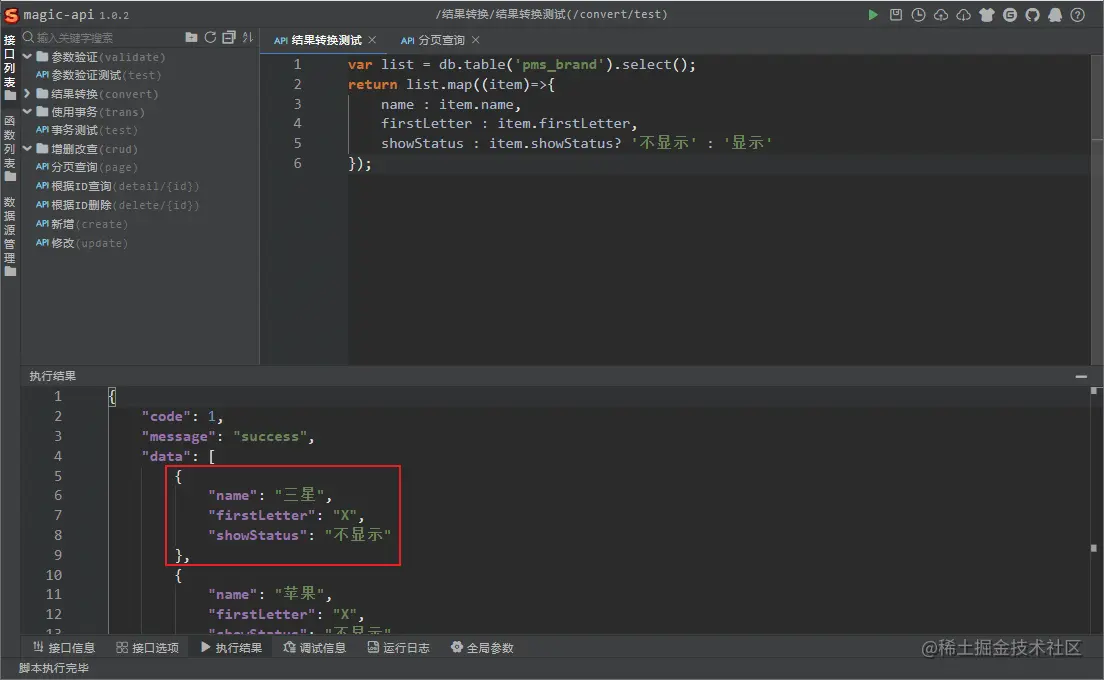
Task: Open the 修改(update) API
Action: [82, 244]
